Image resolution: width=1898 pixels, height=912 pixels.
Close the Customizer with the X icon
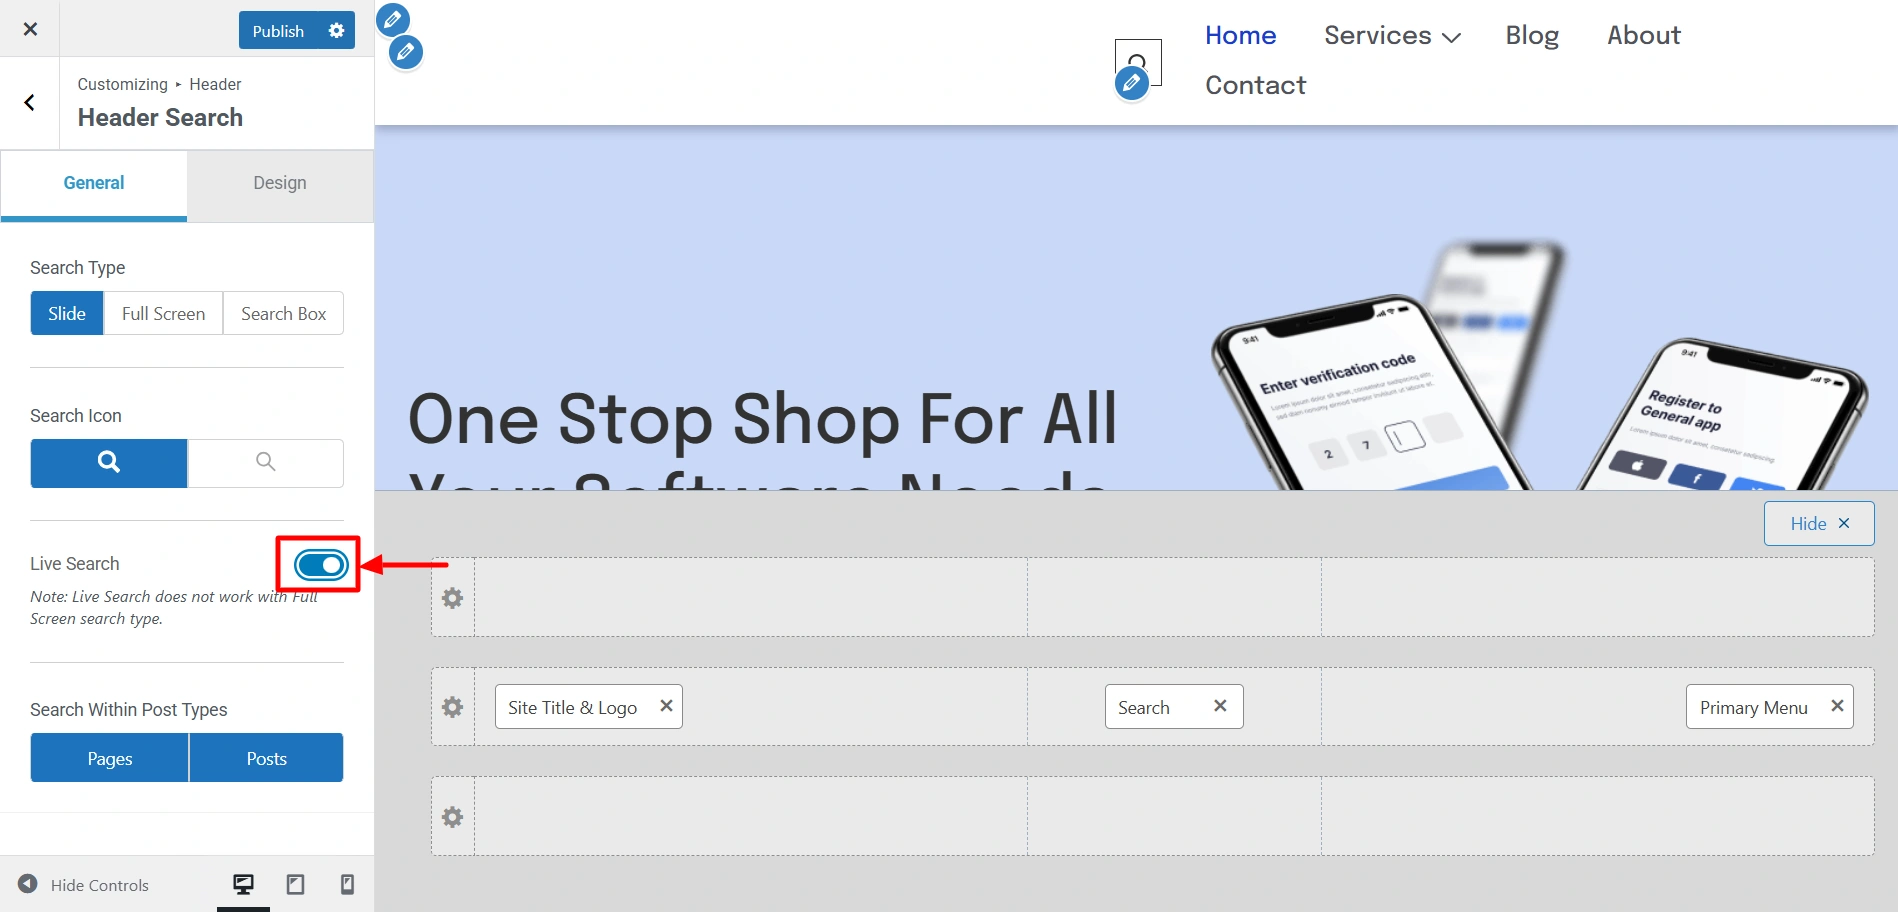coord(30,29)
